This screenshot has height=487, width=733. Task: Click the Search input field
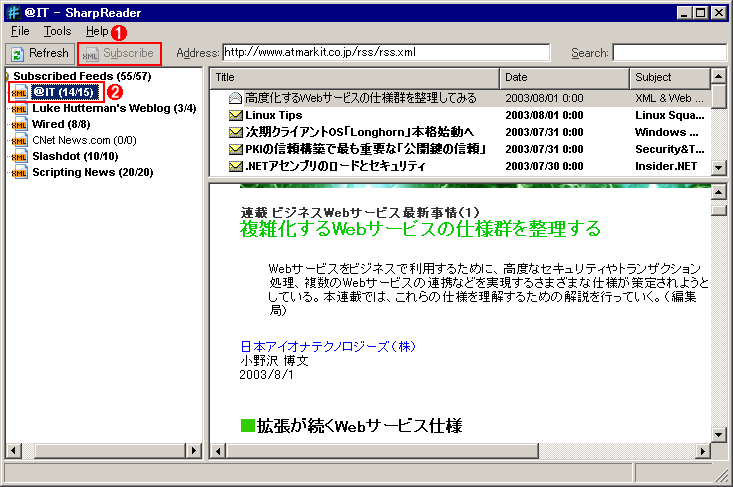tap(670, 52)
